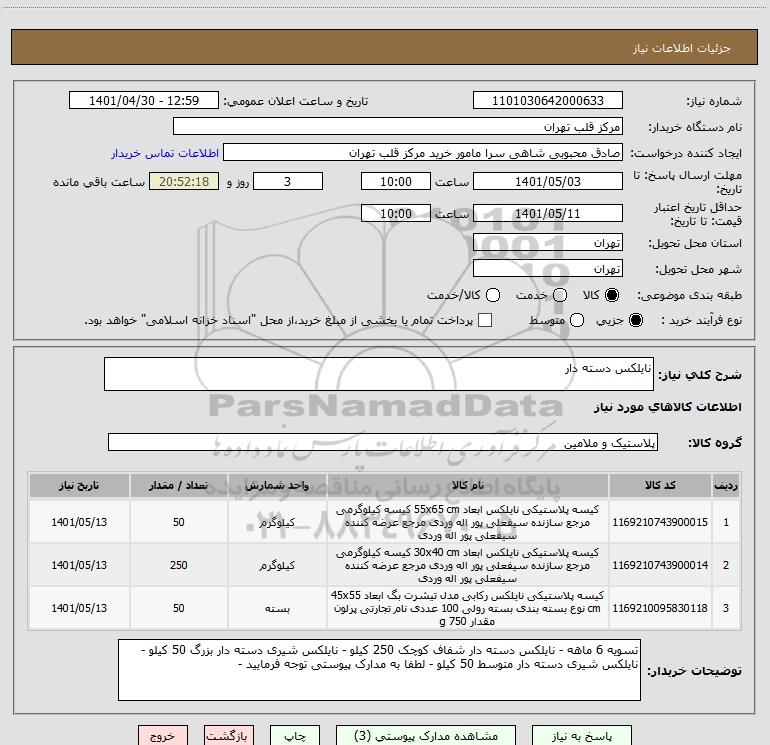This screenshot has width=770, height=745.
Task: Click the response deadline hour 10:00 field
Action: click(396, 181)
